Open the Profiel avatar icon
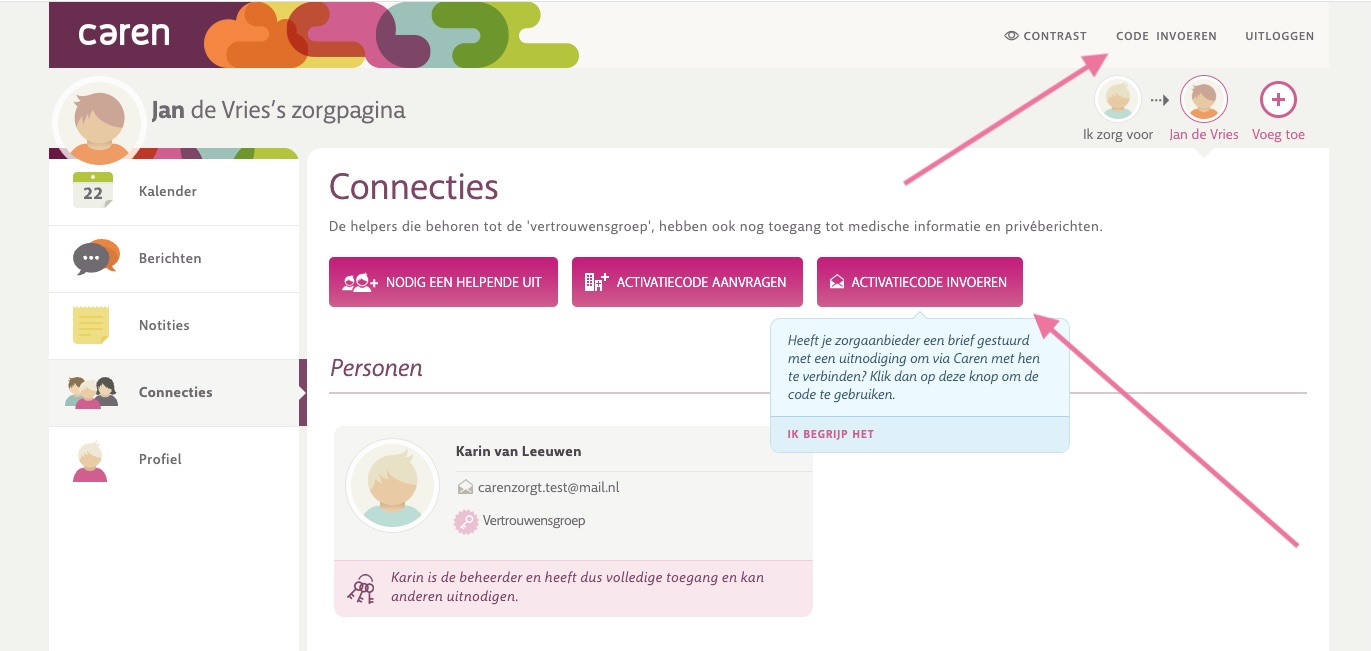The image size is (1371, 651). point(90,461)
